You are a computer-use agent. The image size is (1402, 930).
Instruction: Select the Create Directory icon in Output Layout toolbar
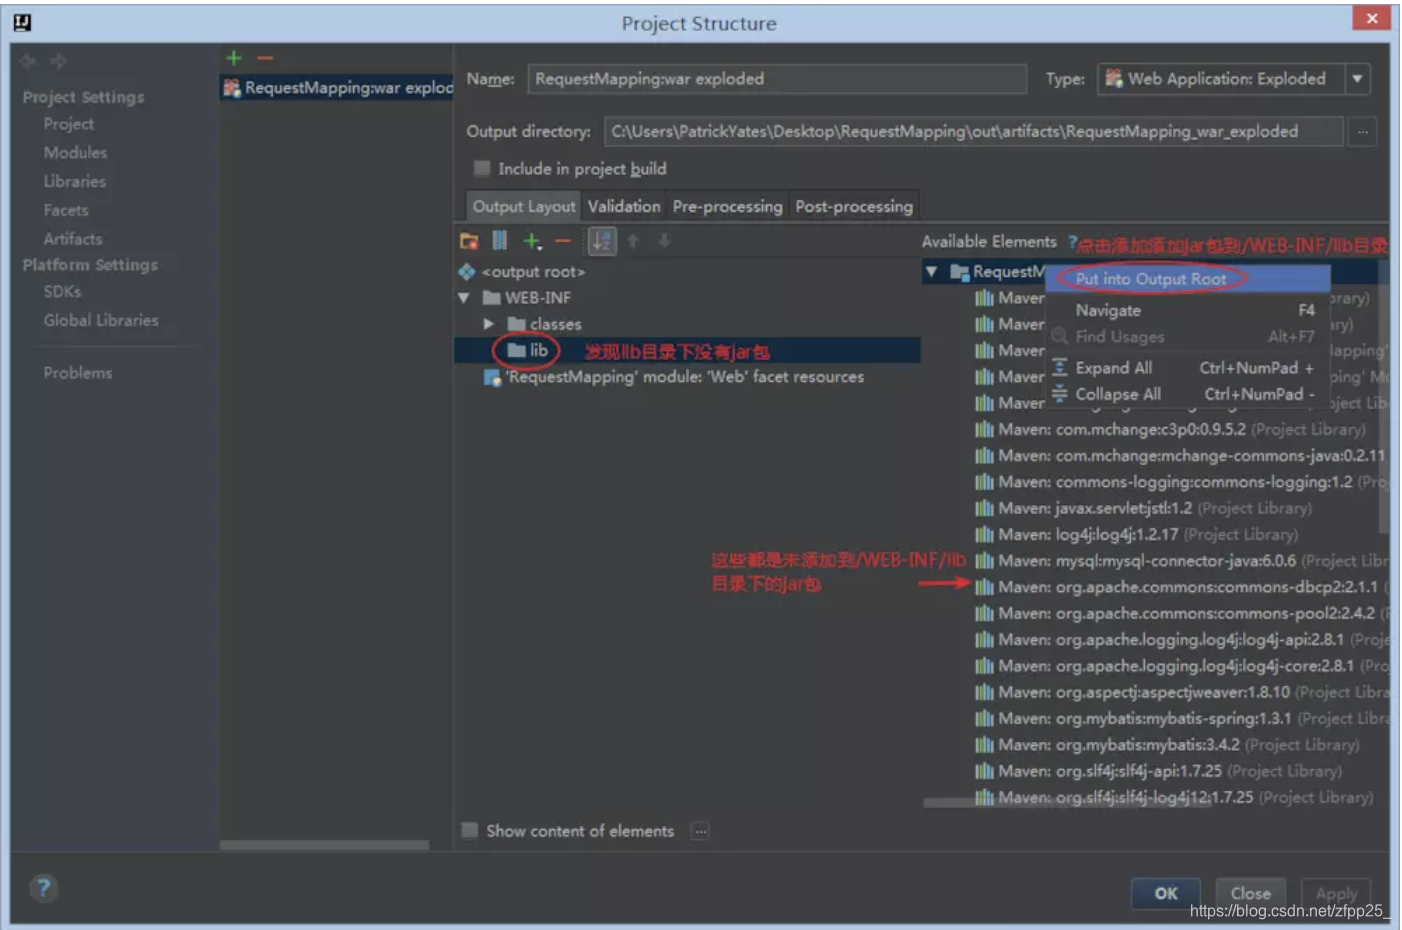tap(468, 240)
